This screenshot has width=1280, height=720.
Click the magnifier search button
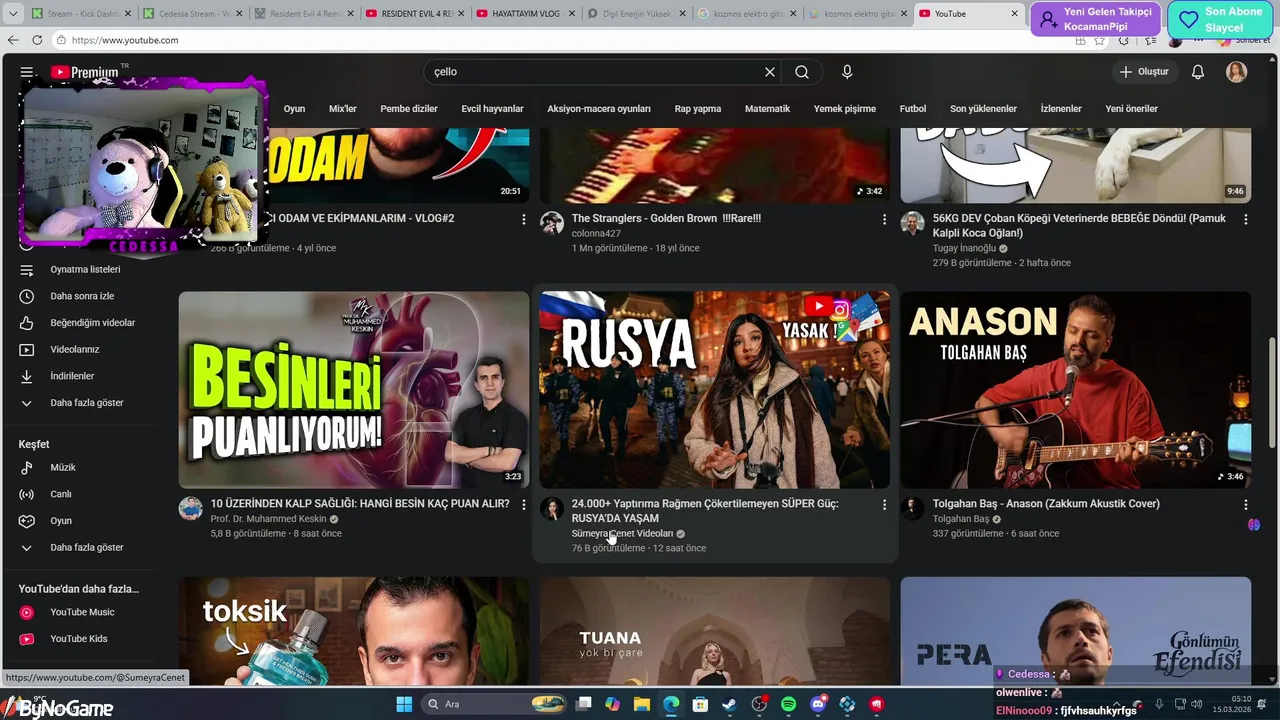tap(802, 72)
